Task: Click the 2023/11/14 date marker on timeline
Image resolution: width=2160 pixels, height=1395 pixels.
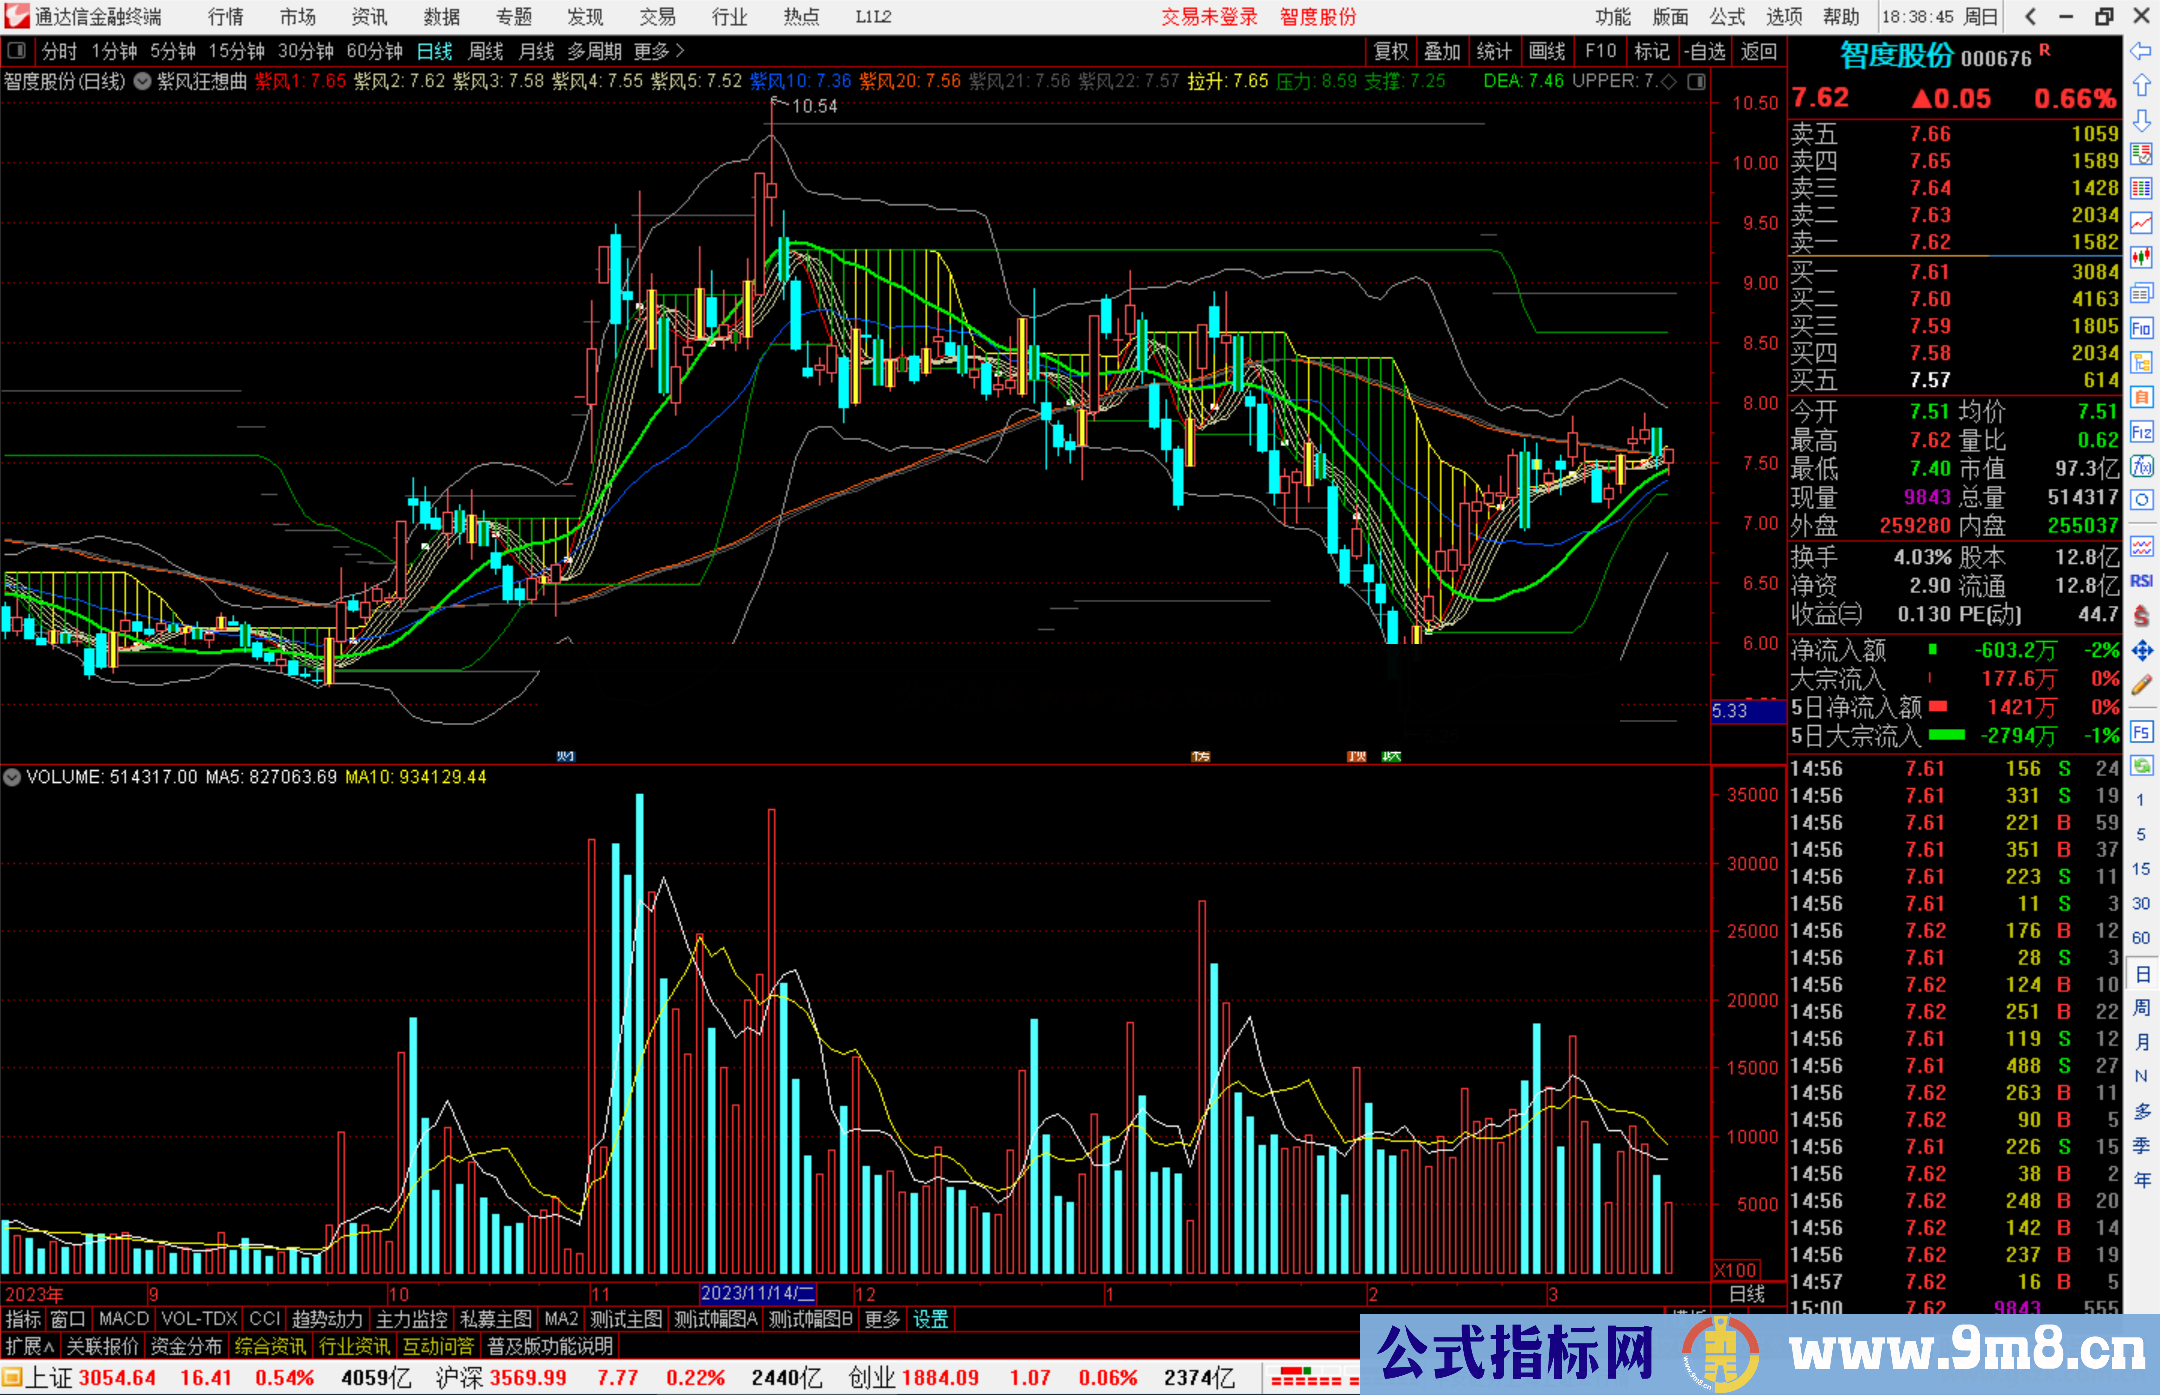Action: 757,1293
